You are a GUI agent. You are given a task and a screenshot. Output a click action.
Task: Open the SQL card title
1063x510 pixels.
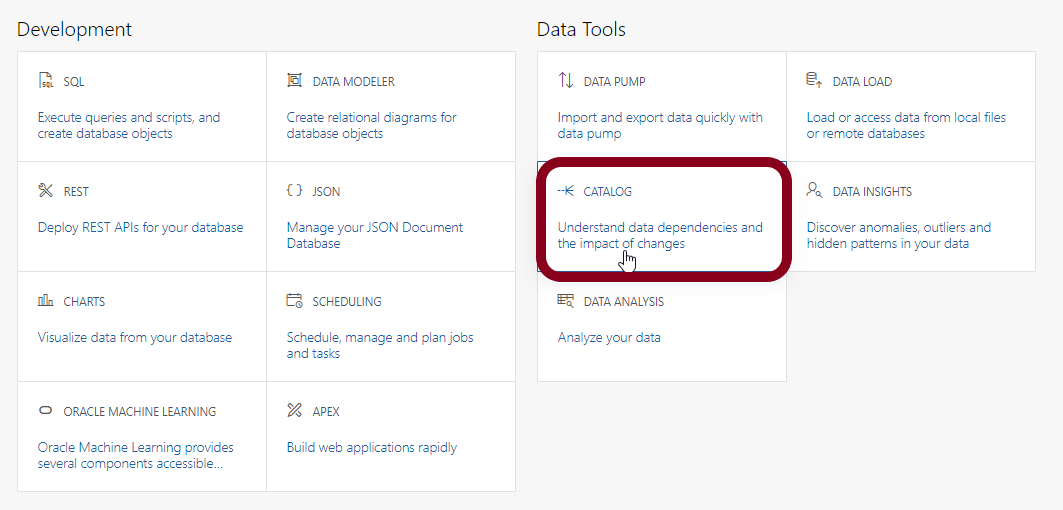point(74,82)
